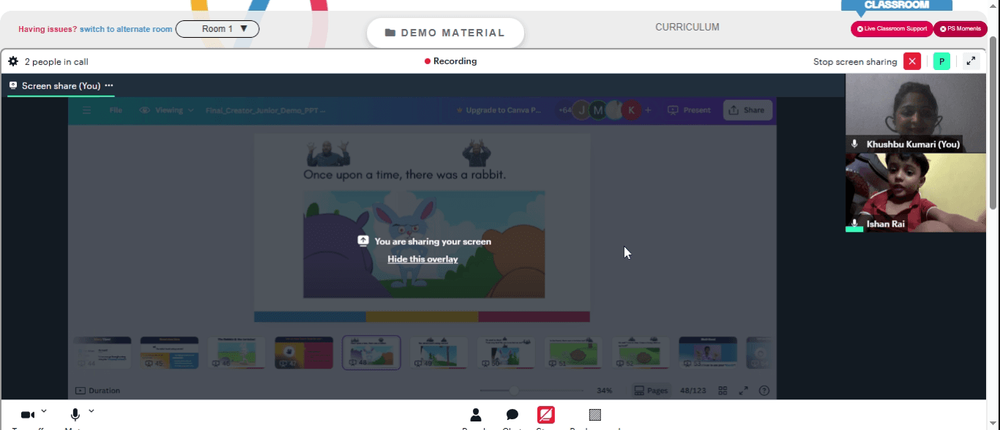Click the red Stop sharing icon in toolbar
Screen dimensions: 1000x430
(x=546, y=415)
